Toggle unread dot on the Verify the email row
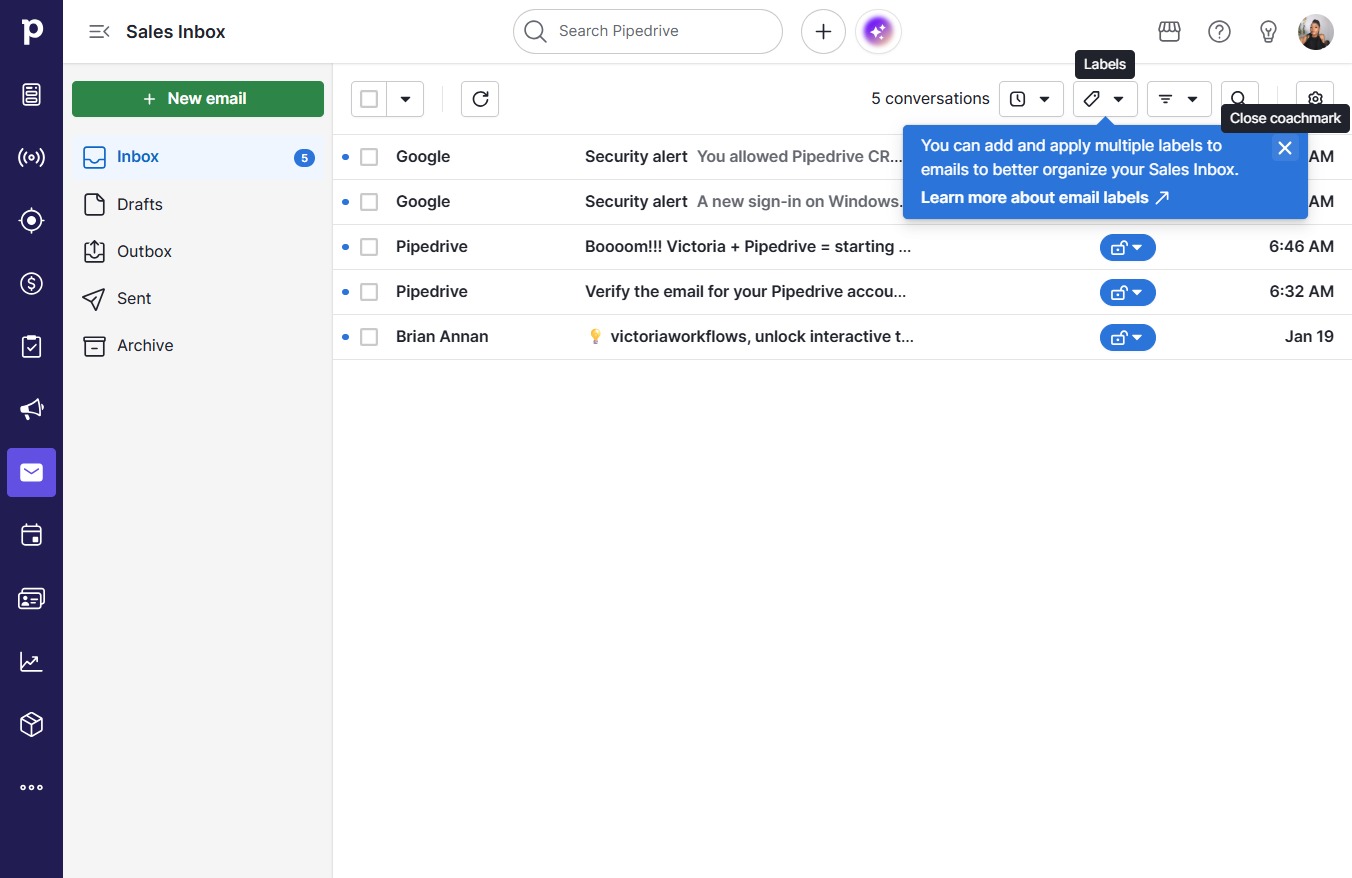Screen dimensions: 1352x878 (345, 292)
